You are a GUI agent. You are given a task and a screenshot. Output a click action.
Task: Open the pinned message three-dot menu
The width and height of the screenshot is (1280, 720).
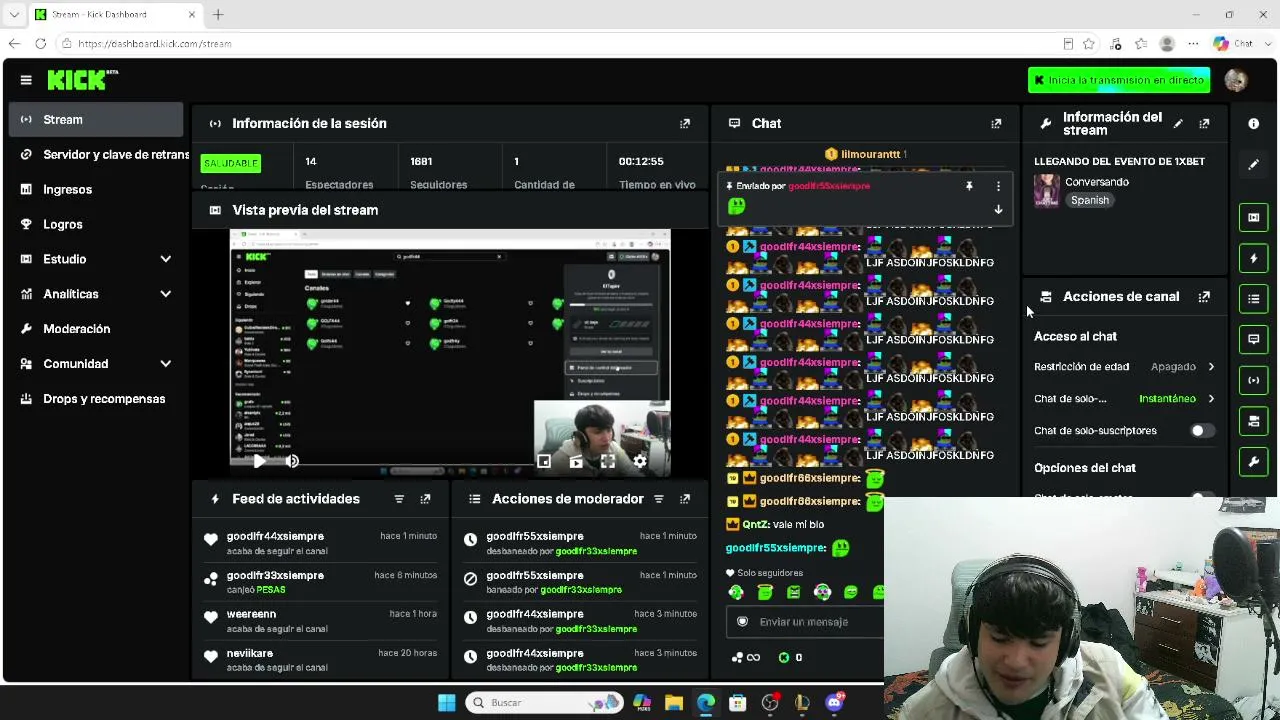tap(998, 186)
